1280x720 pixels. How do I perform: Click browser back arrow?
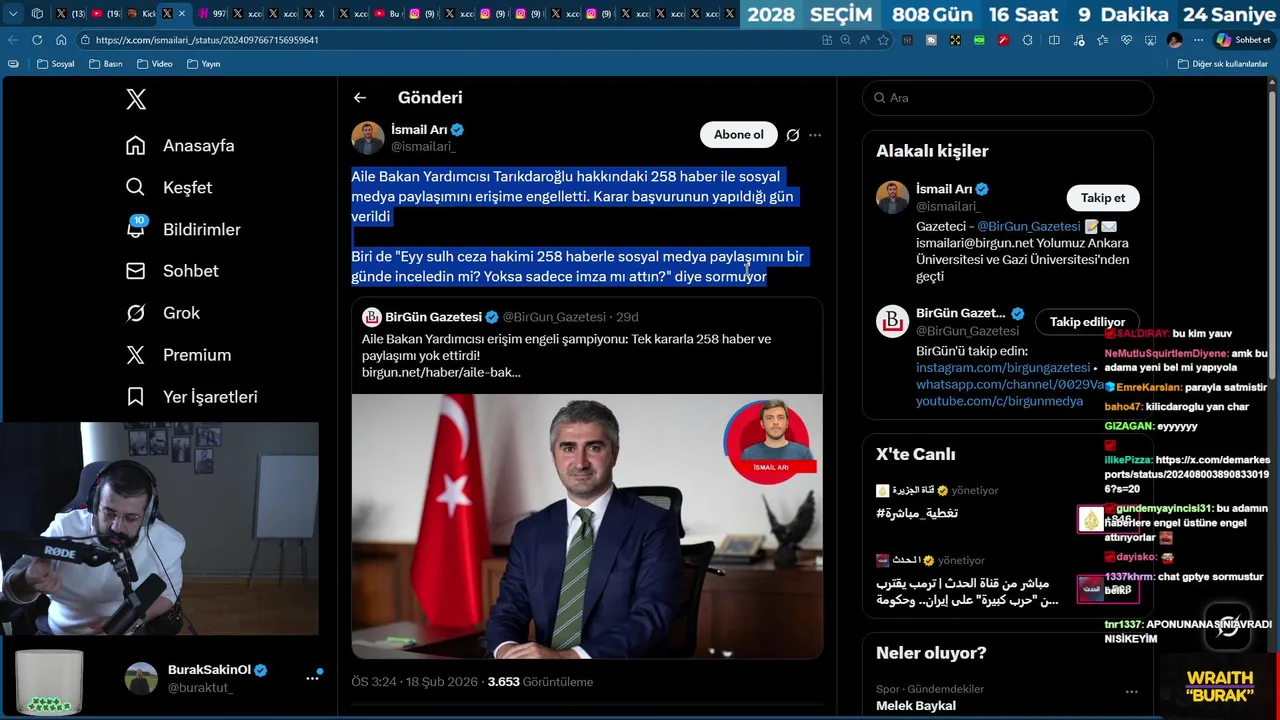[13, 40]
